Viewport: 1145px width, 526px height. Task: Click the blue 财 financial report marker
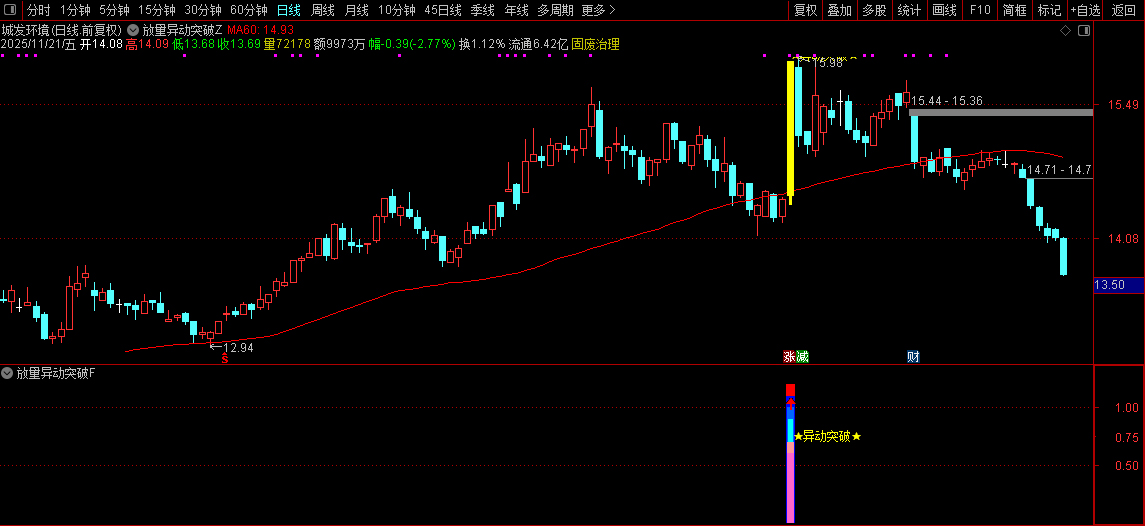[x=913, y=357]
